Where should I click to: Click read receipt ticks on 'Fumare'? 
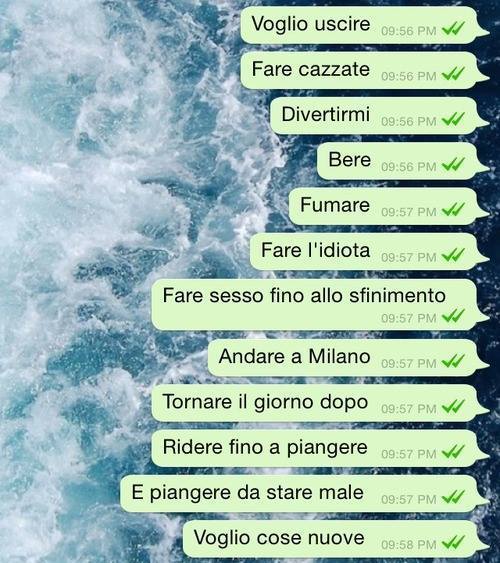(453, 210)
